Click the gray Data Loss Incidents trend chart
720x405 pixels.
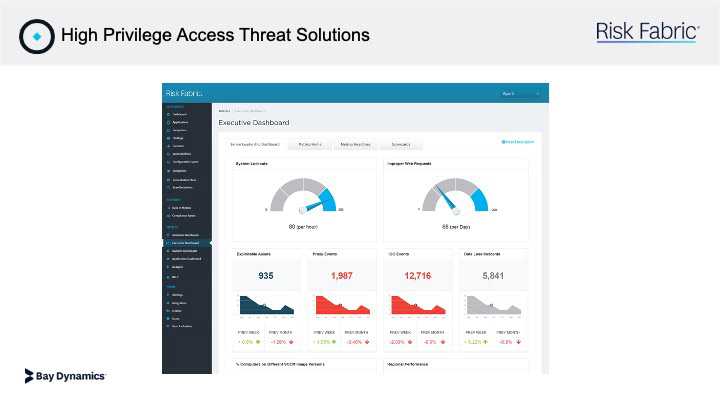click(x=494, y=305)
